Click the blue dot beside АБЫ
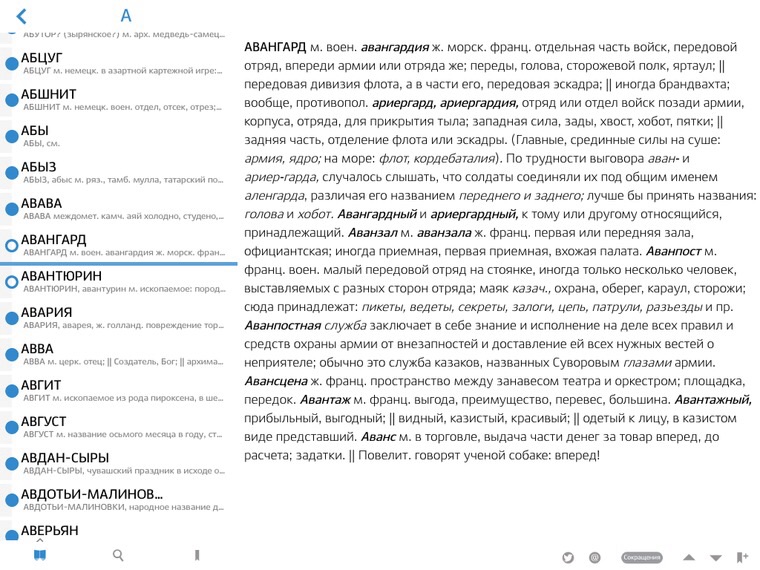 (12, 137)
